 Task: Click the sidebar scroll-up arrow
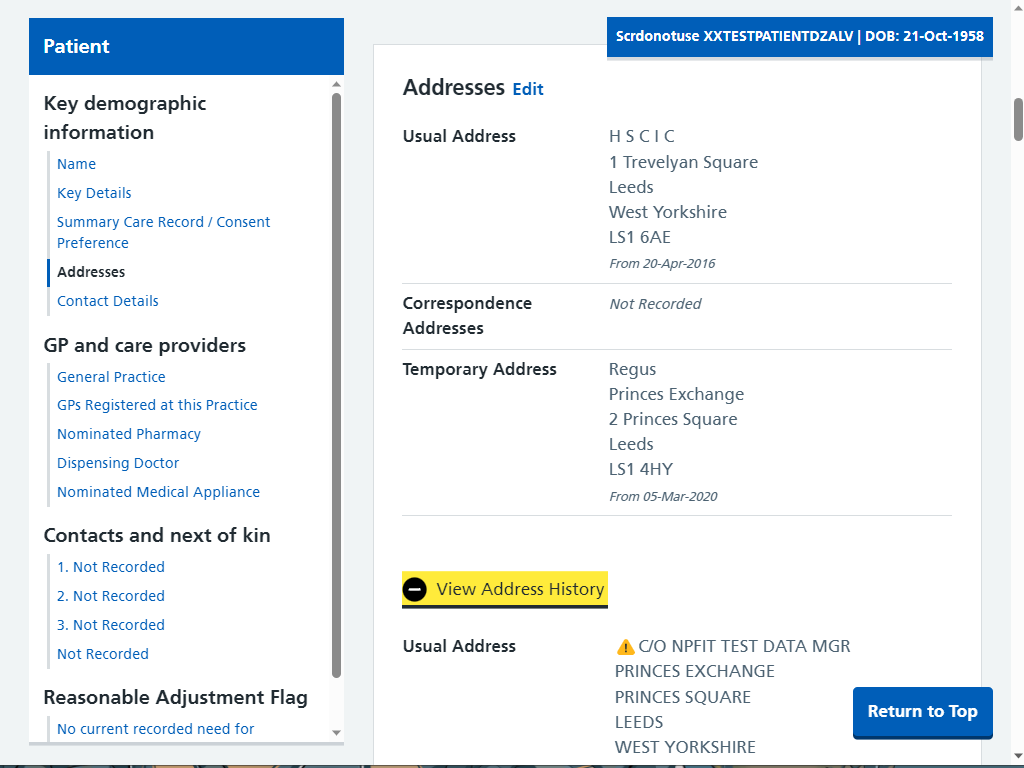pos(336,84)
